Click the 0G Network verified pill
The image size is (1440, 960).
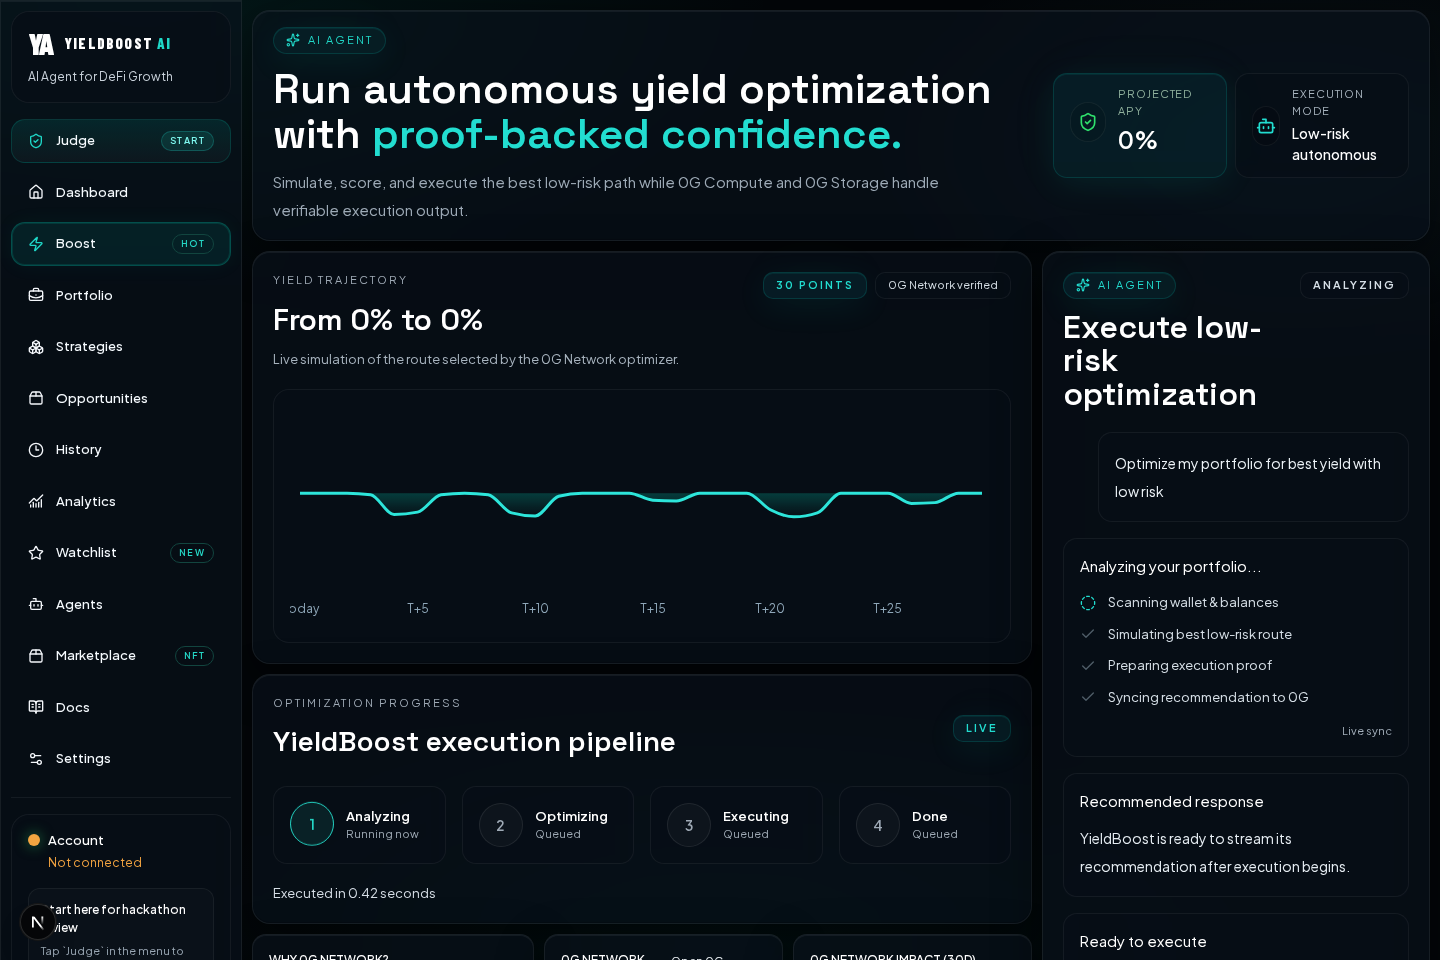coord(943,285)
